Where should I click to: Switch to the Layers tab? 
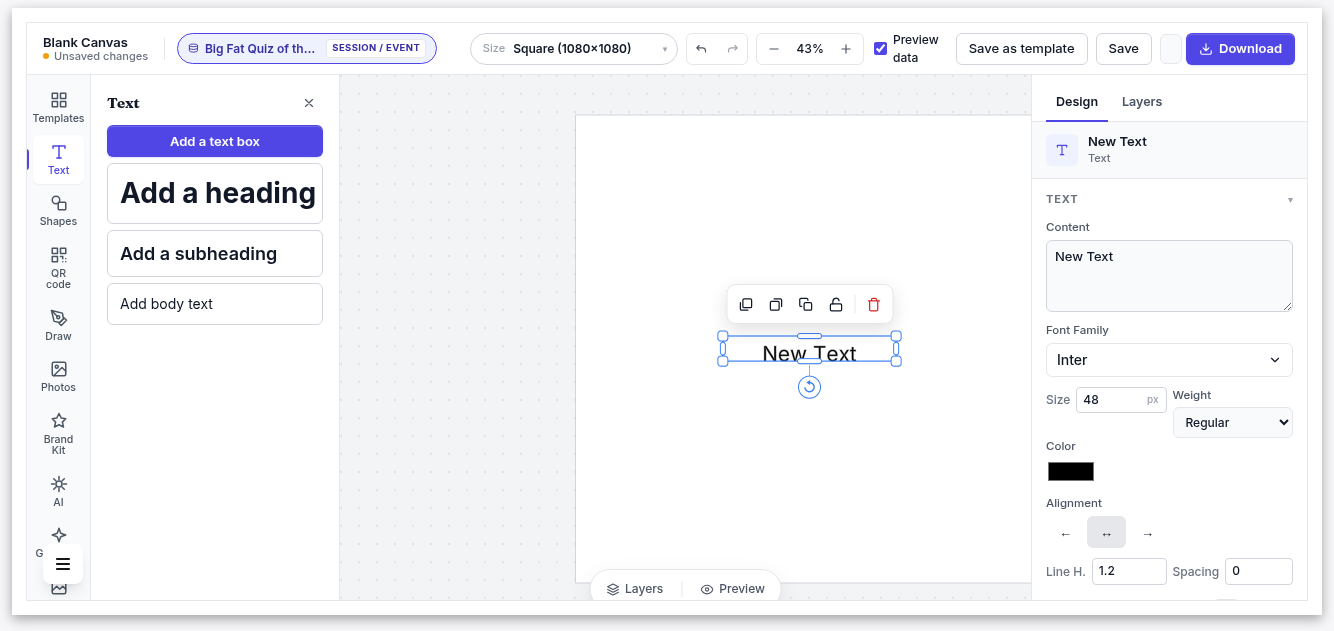pos(1142,102)
